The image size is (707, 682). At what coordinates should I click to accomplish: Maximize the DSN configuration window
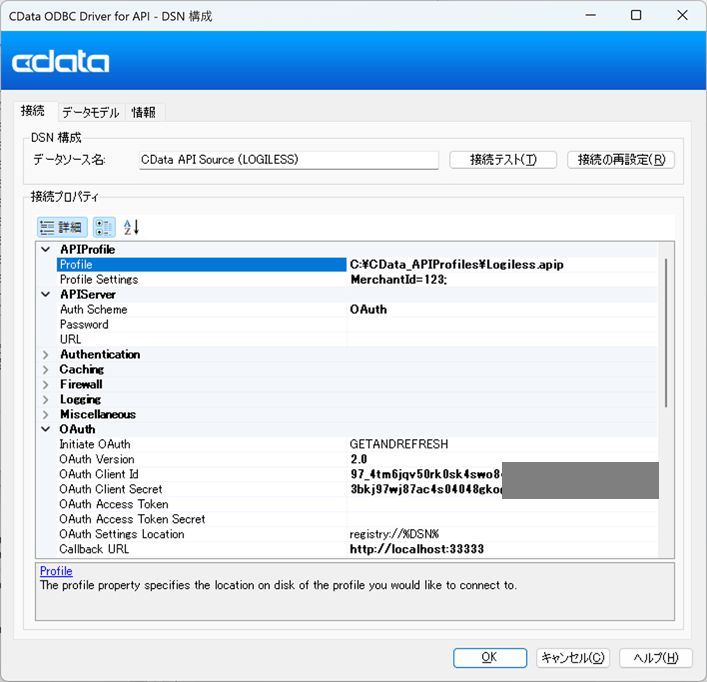pos(636,15)
